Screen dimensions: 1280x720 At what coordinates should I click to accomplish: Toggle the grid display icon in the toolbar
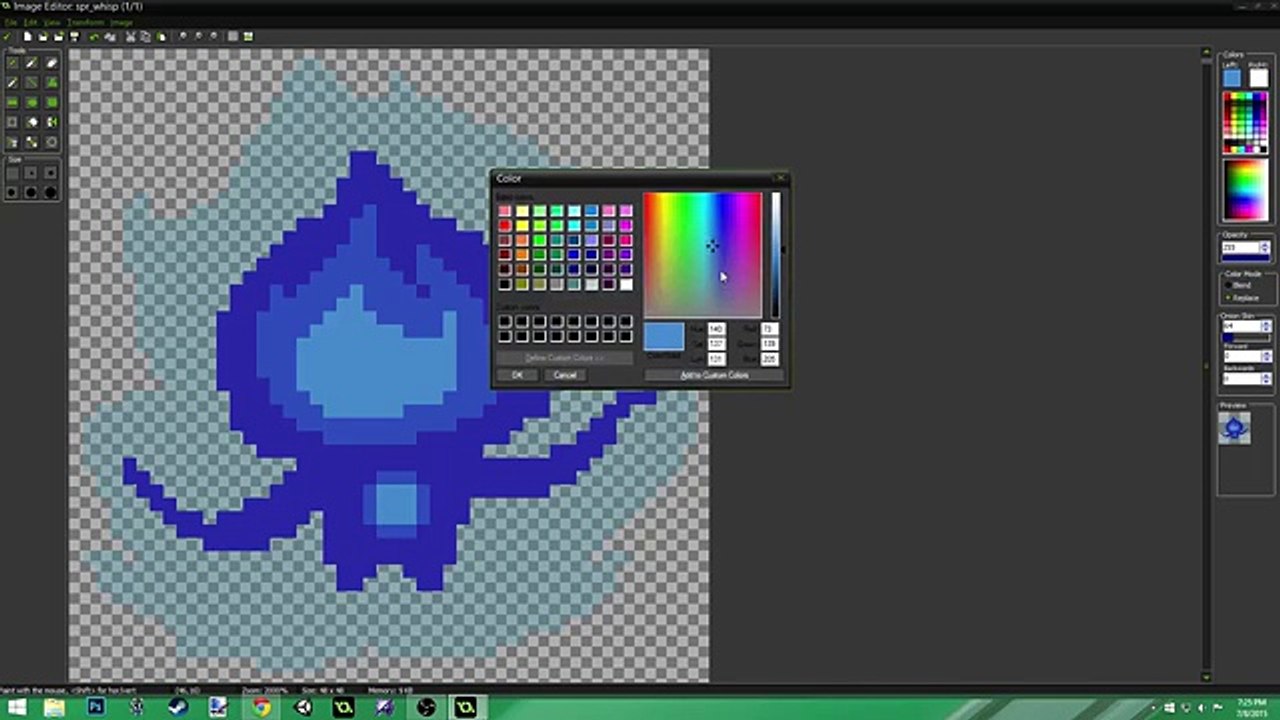(233, 37)
